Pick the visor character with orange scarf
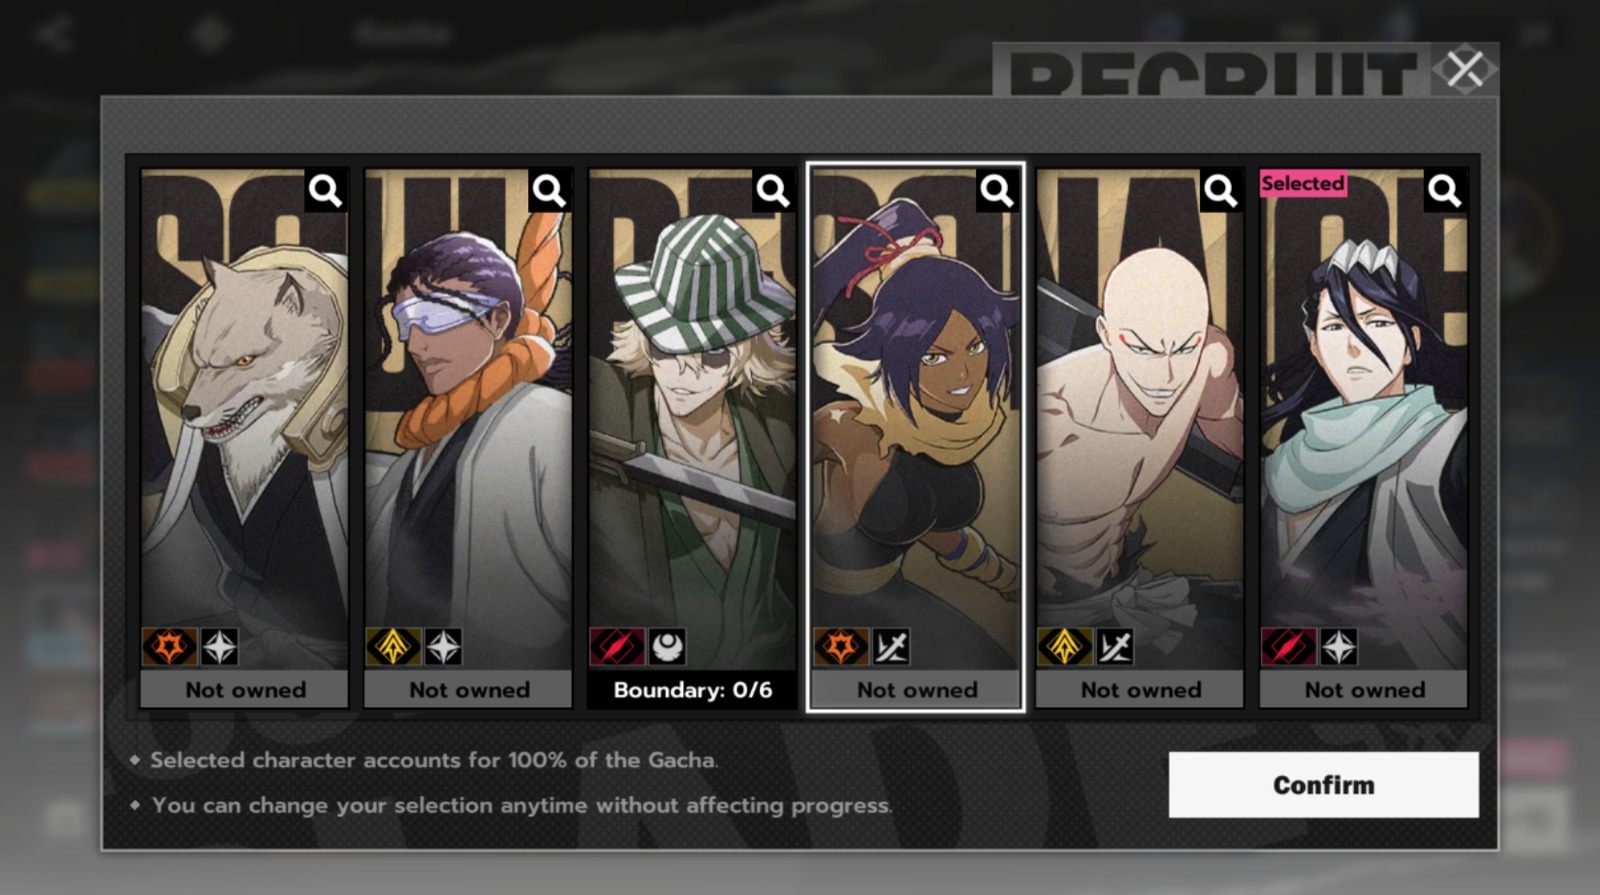Screen dimensions: 1600x895 [x=468, y=420]
